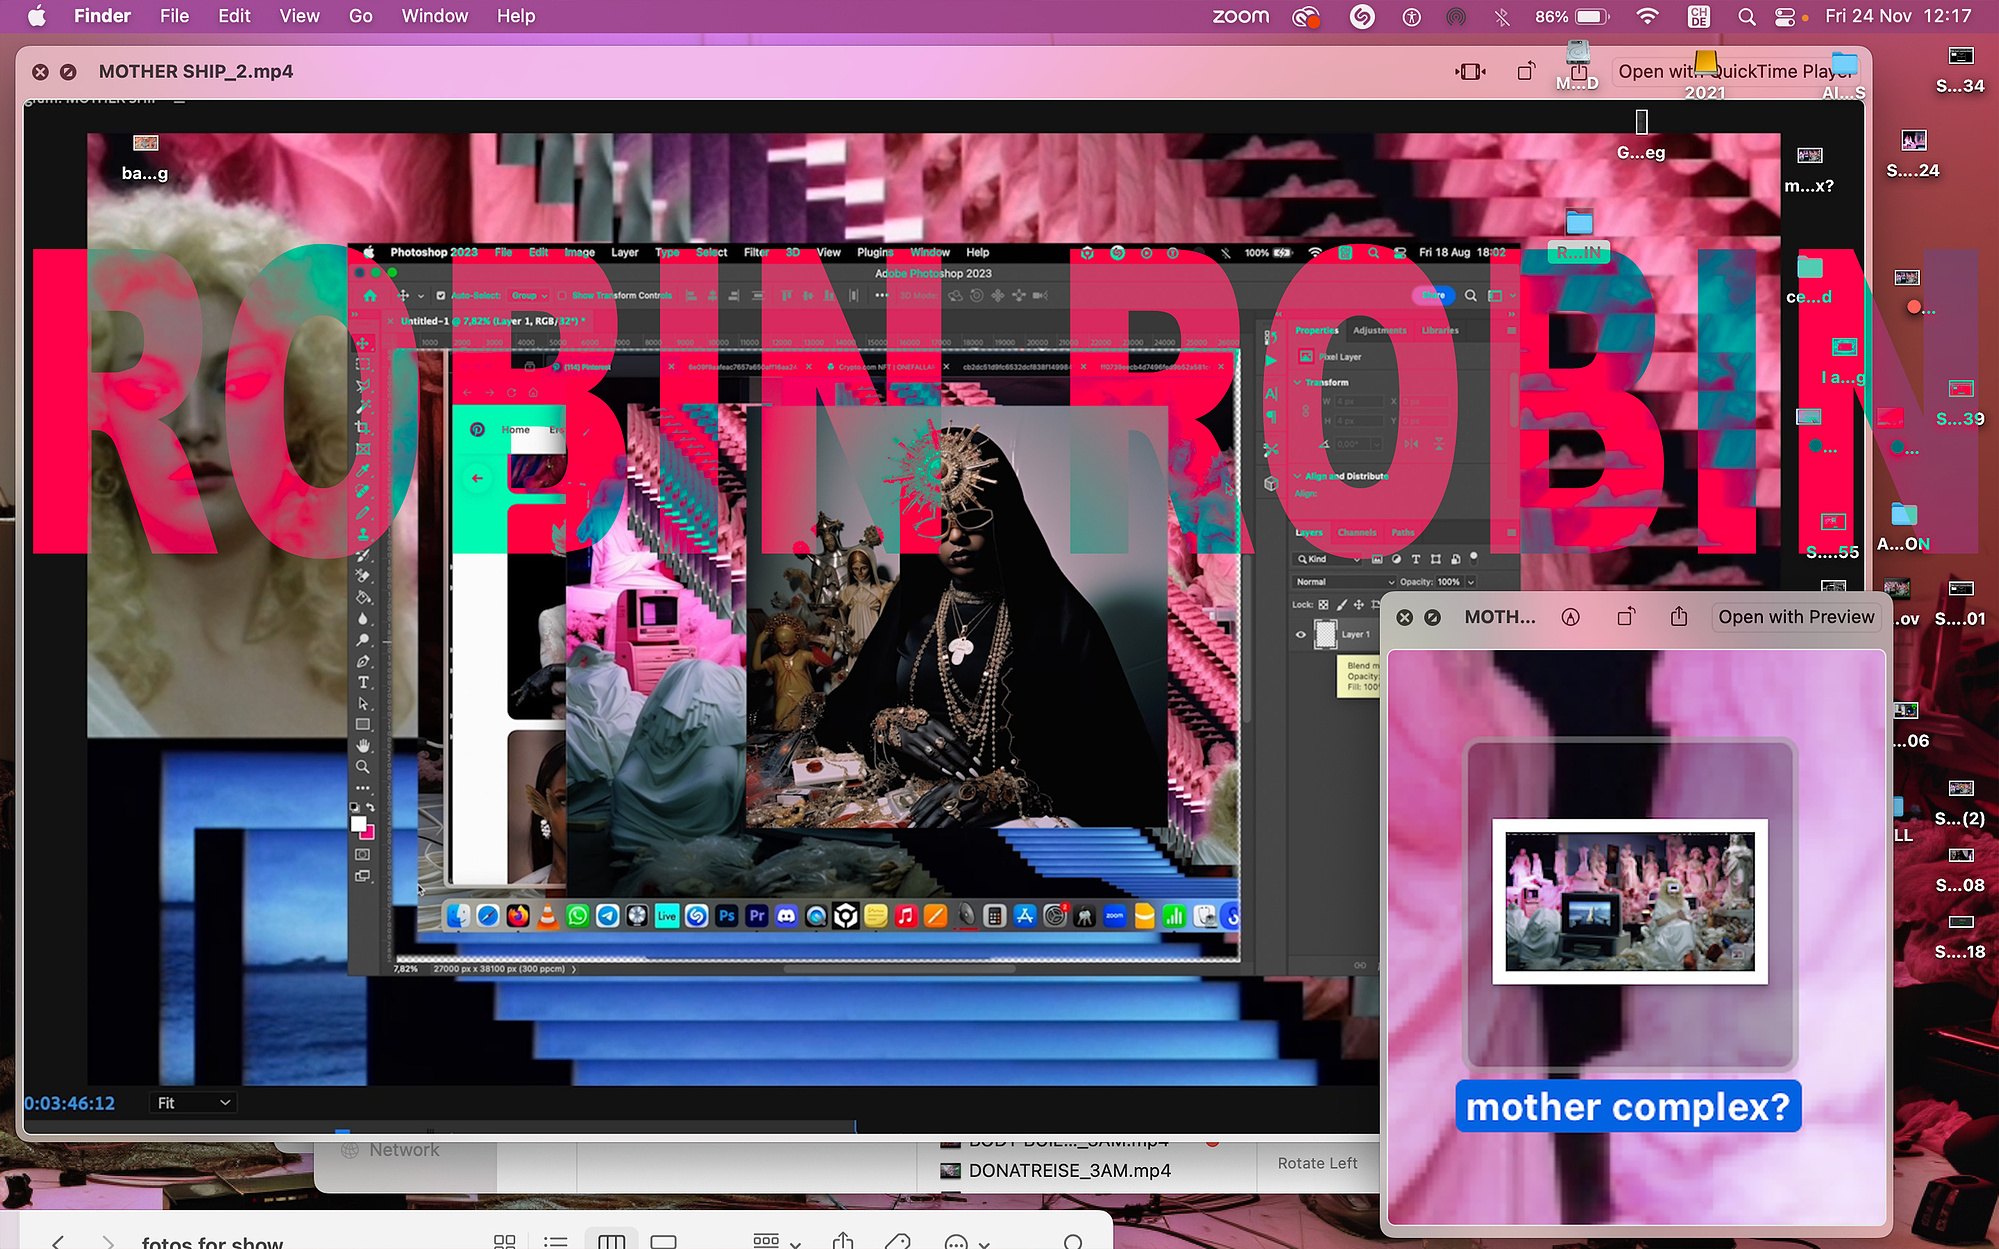
Task: Open the Window menu in the Finder menu bar
Action: [435, 16]
